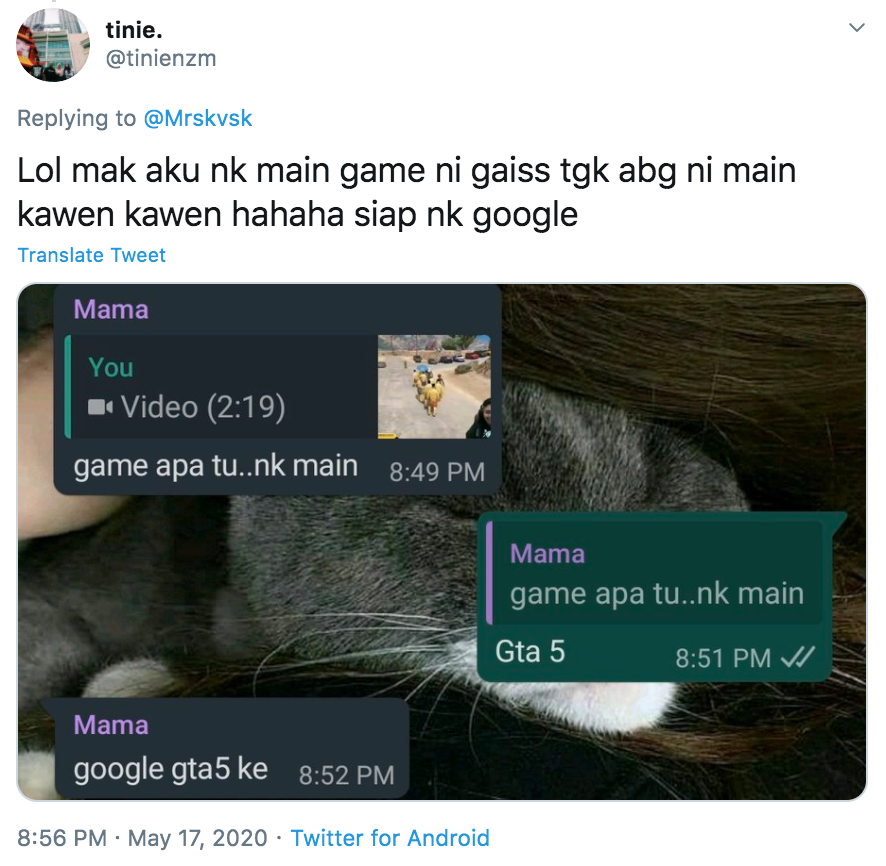The width and height of the screenshot is (886, 866).
Task: Open the attached chat screenshot image
Action: pos(442,542)
